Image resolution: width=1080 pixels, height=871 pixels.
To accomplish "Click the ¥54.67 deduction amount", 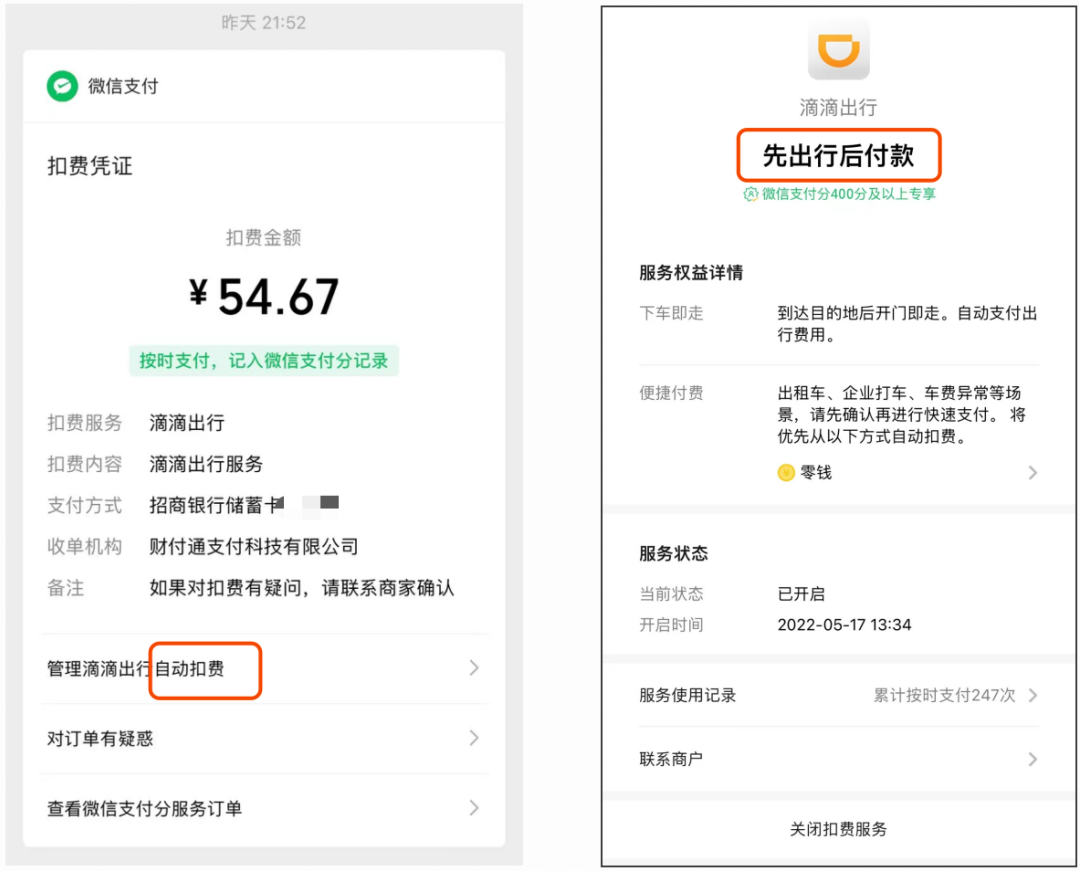I will point(265,295).
